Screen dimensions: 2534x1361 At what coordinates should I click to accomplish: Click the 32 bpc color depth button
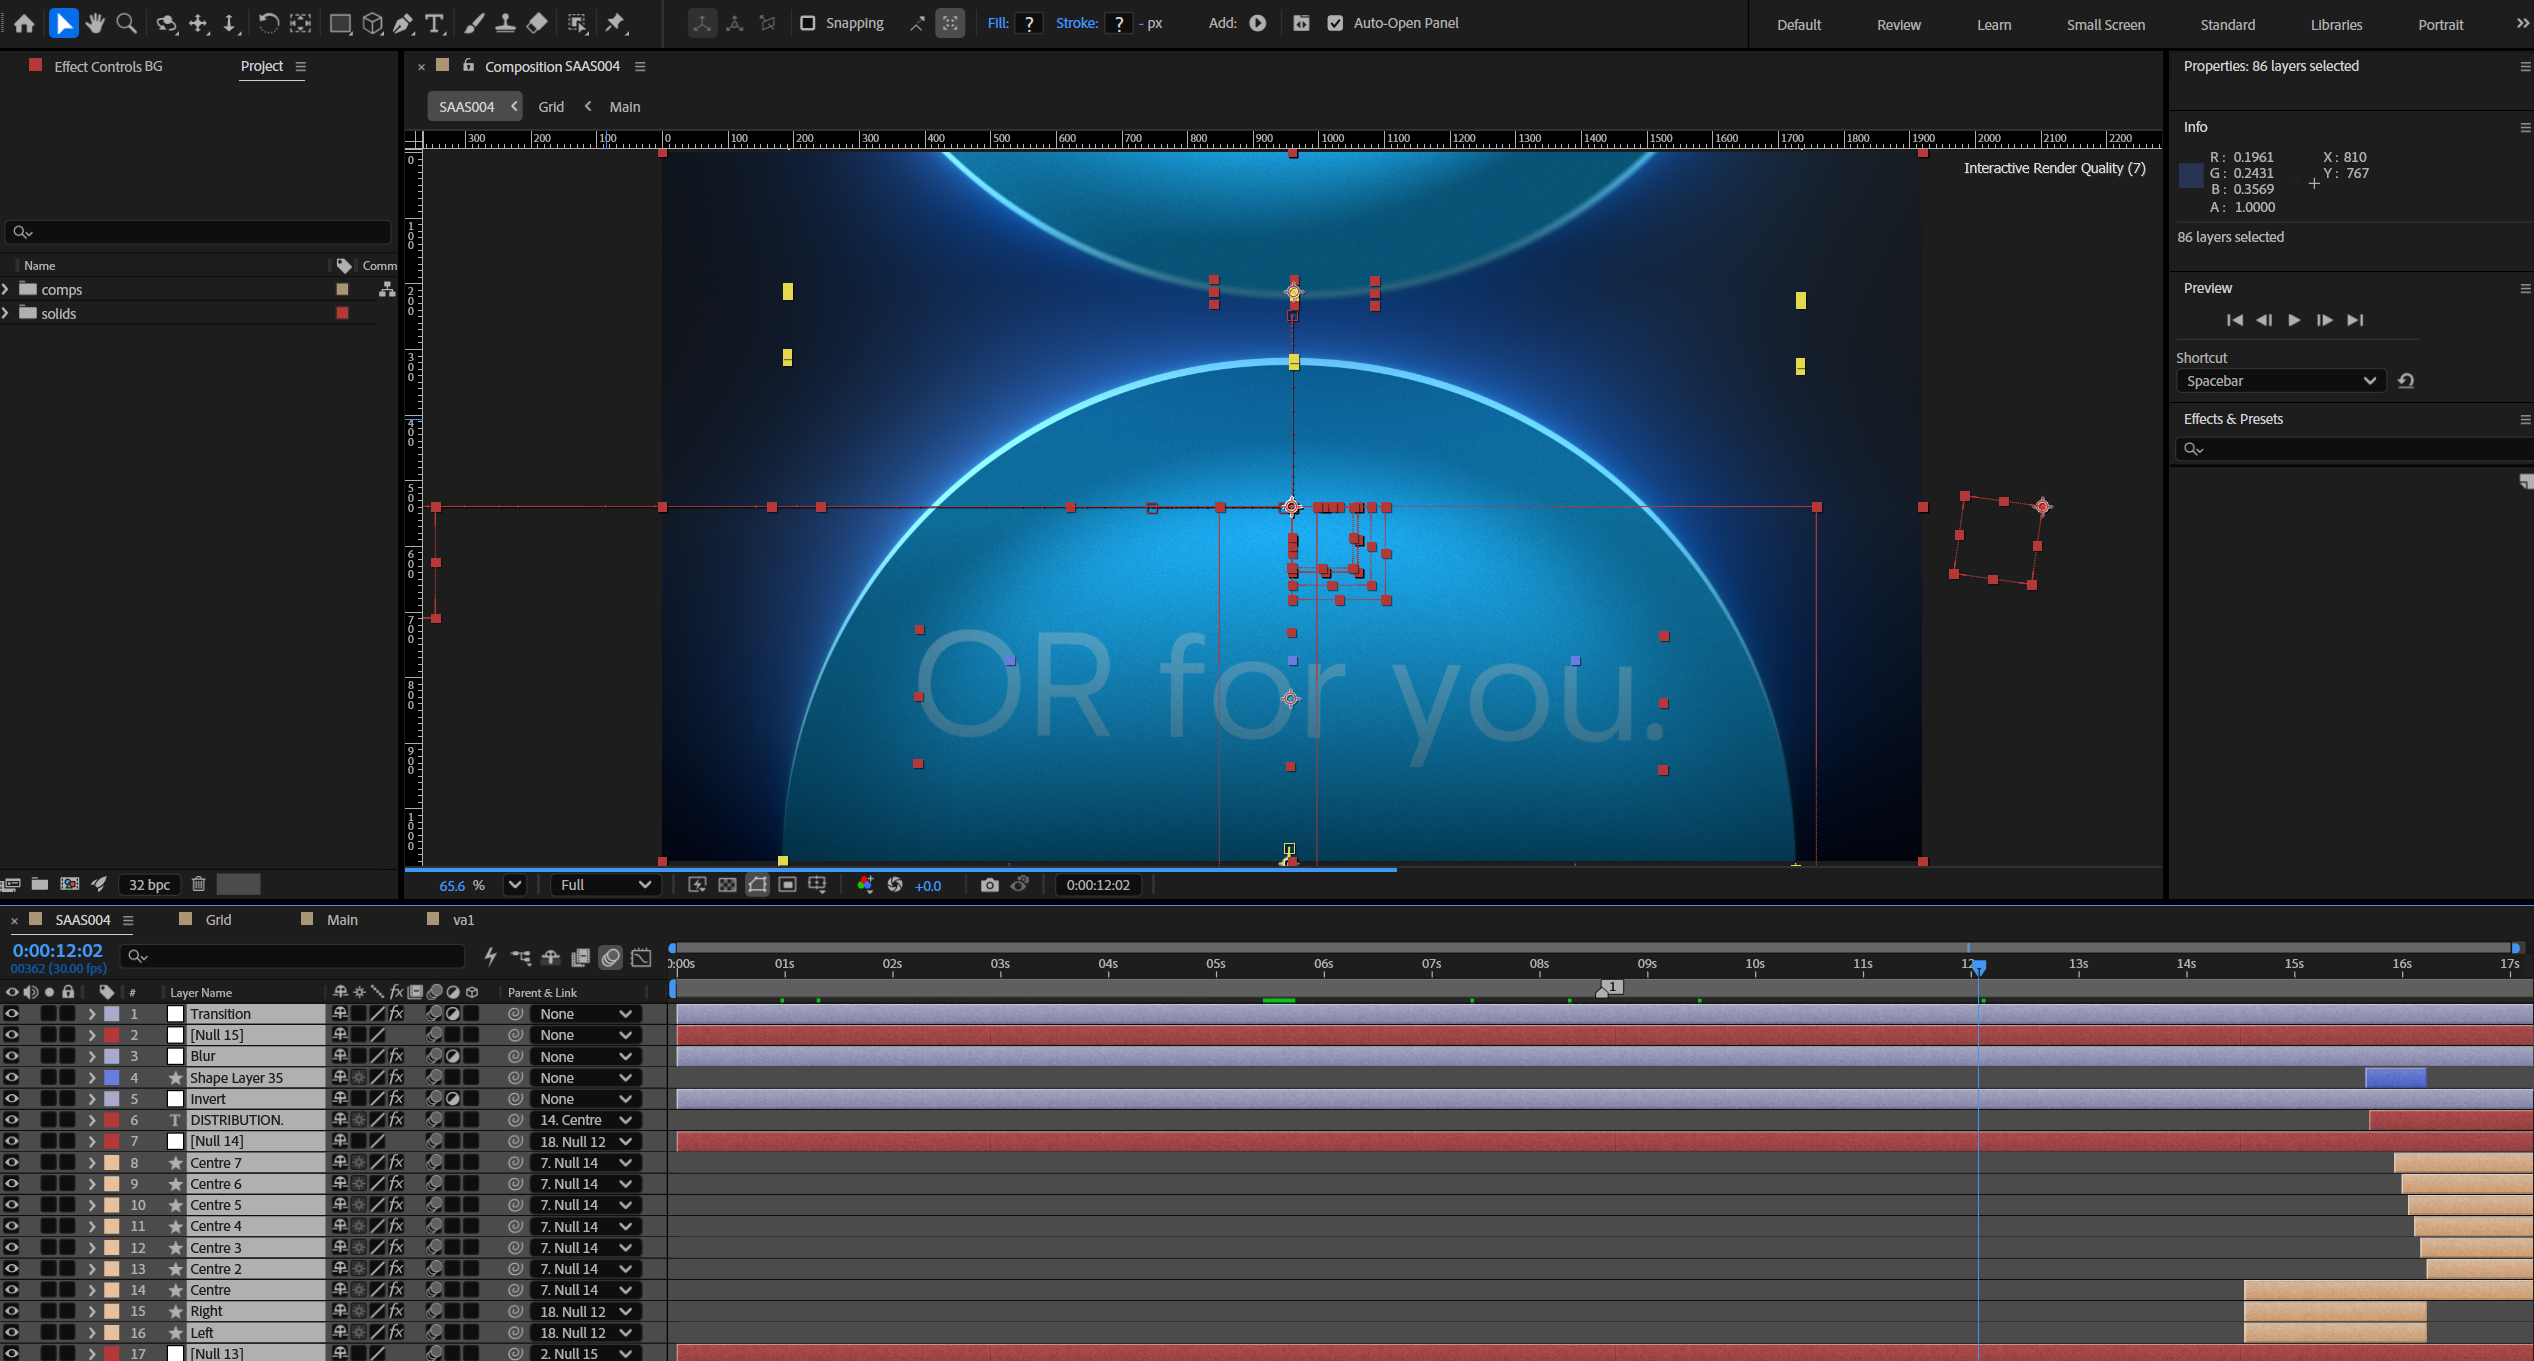[149, 885]
